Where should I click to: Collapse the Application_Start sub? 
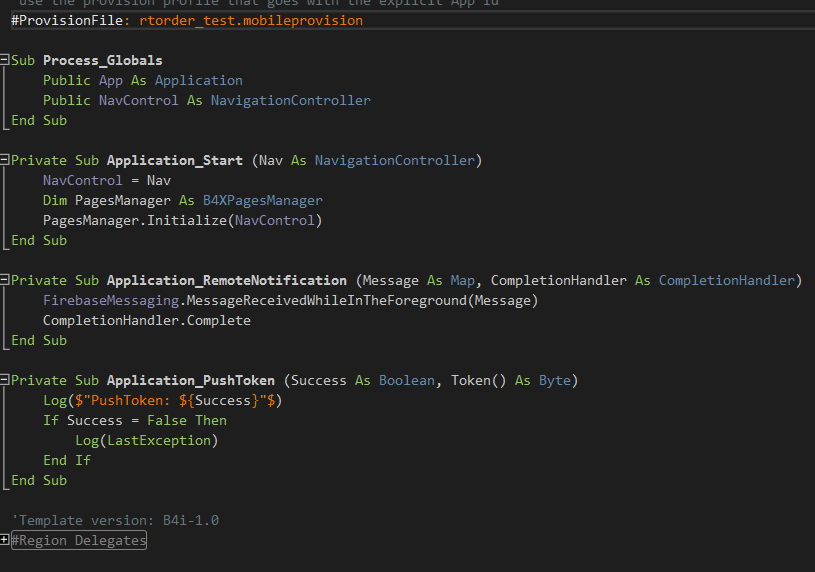5,160
